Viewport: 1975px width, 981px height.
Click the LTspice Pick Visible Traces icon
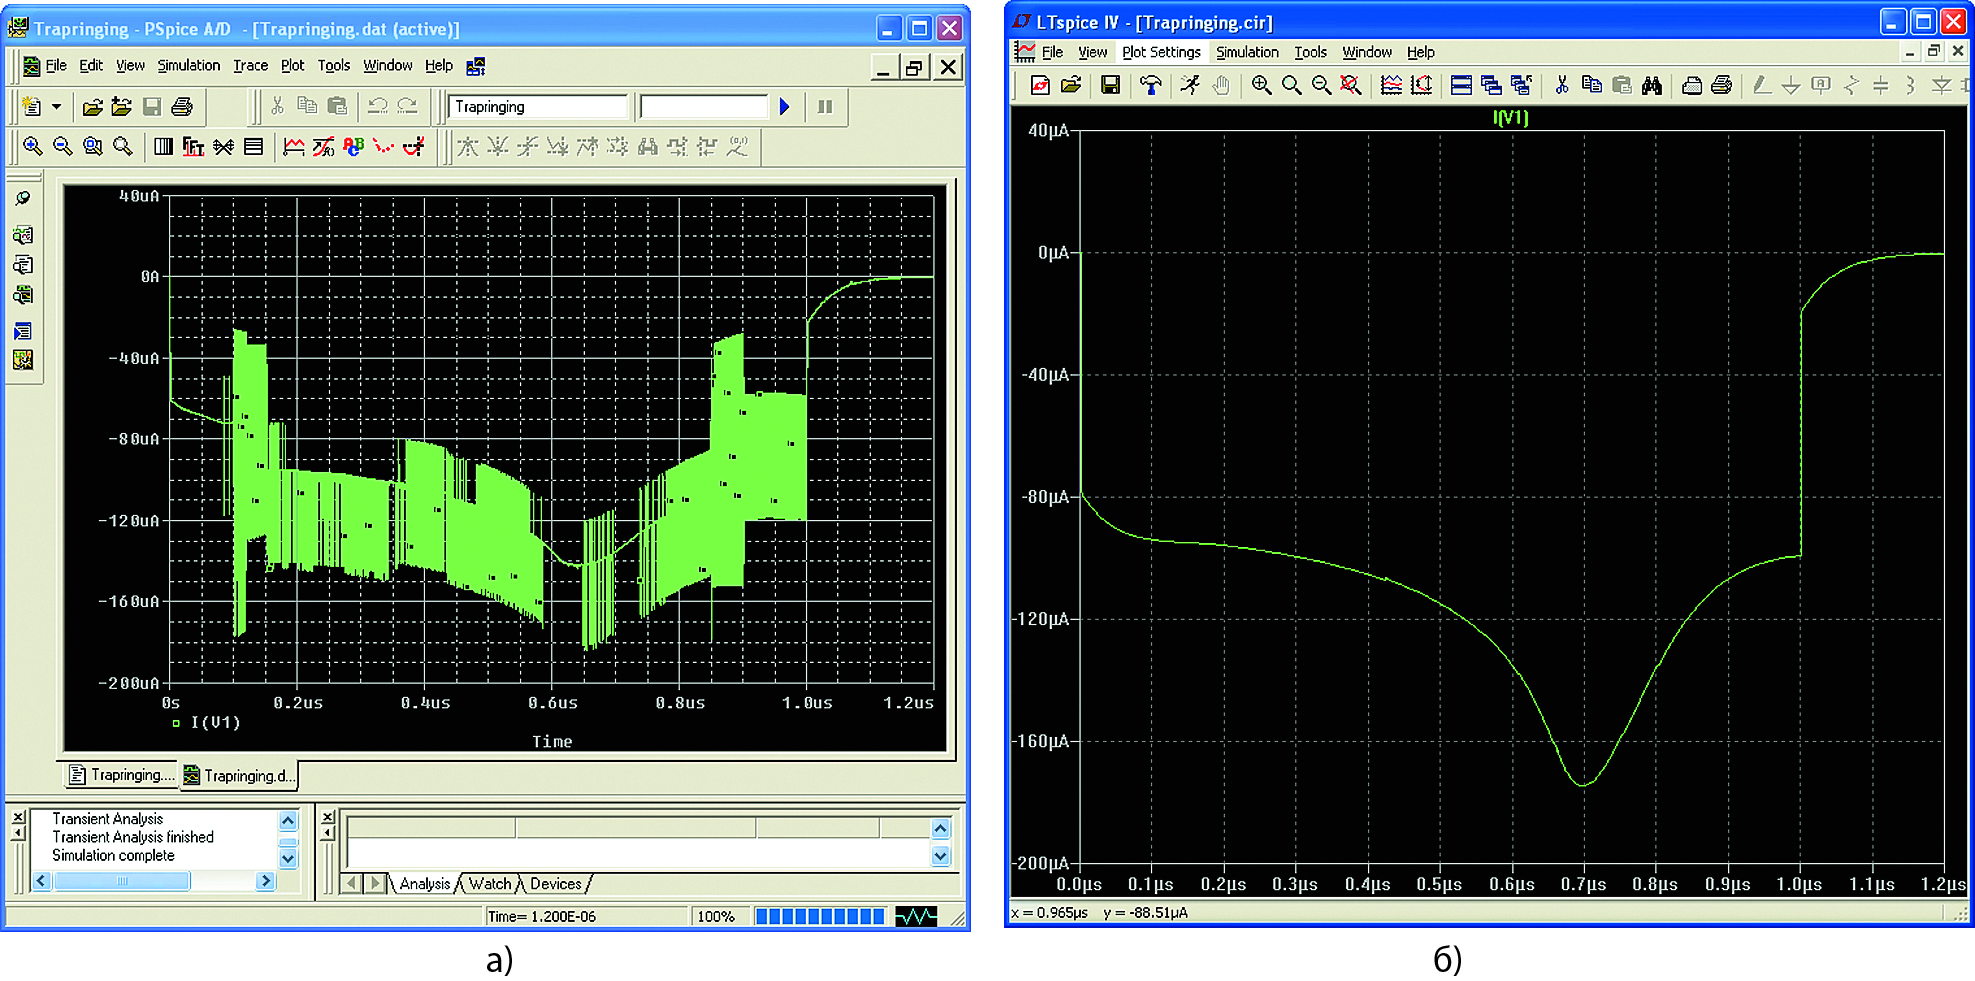pyautogui.click(x=1391, y=85)
